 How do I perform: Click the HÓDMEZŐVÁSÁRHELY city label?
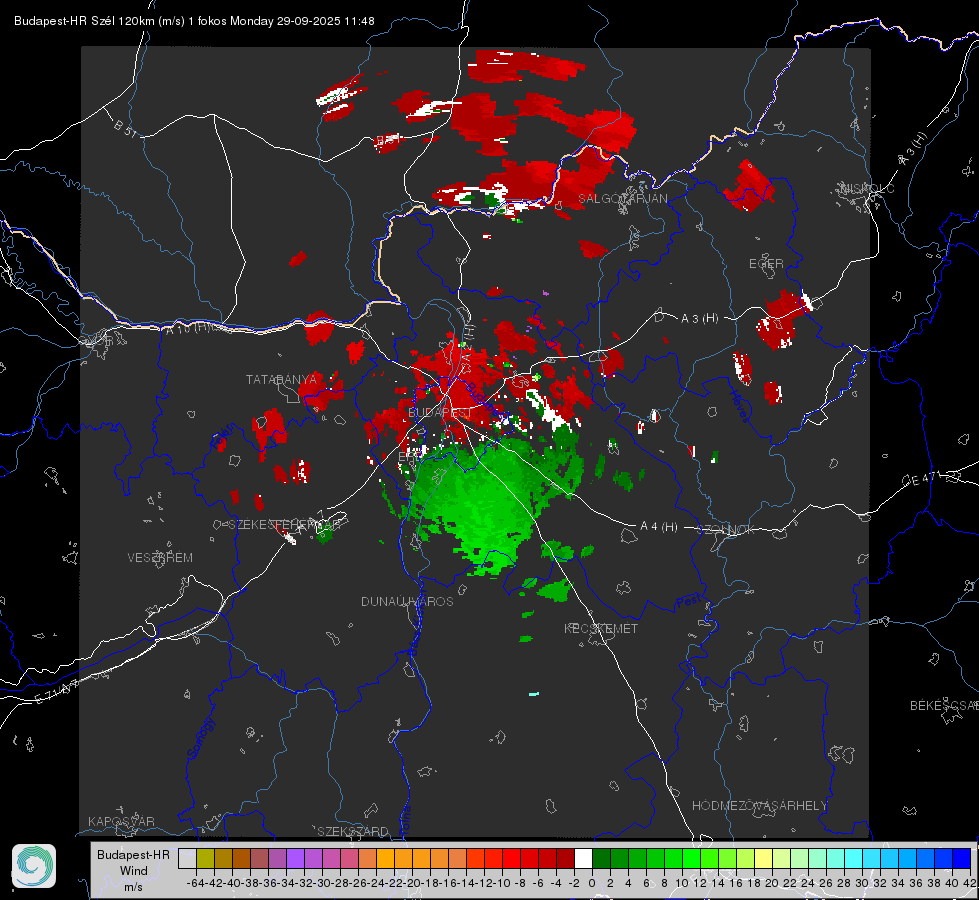click(759, 806)
